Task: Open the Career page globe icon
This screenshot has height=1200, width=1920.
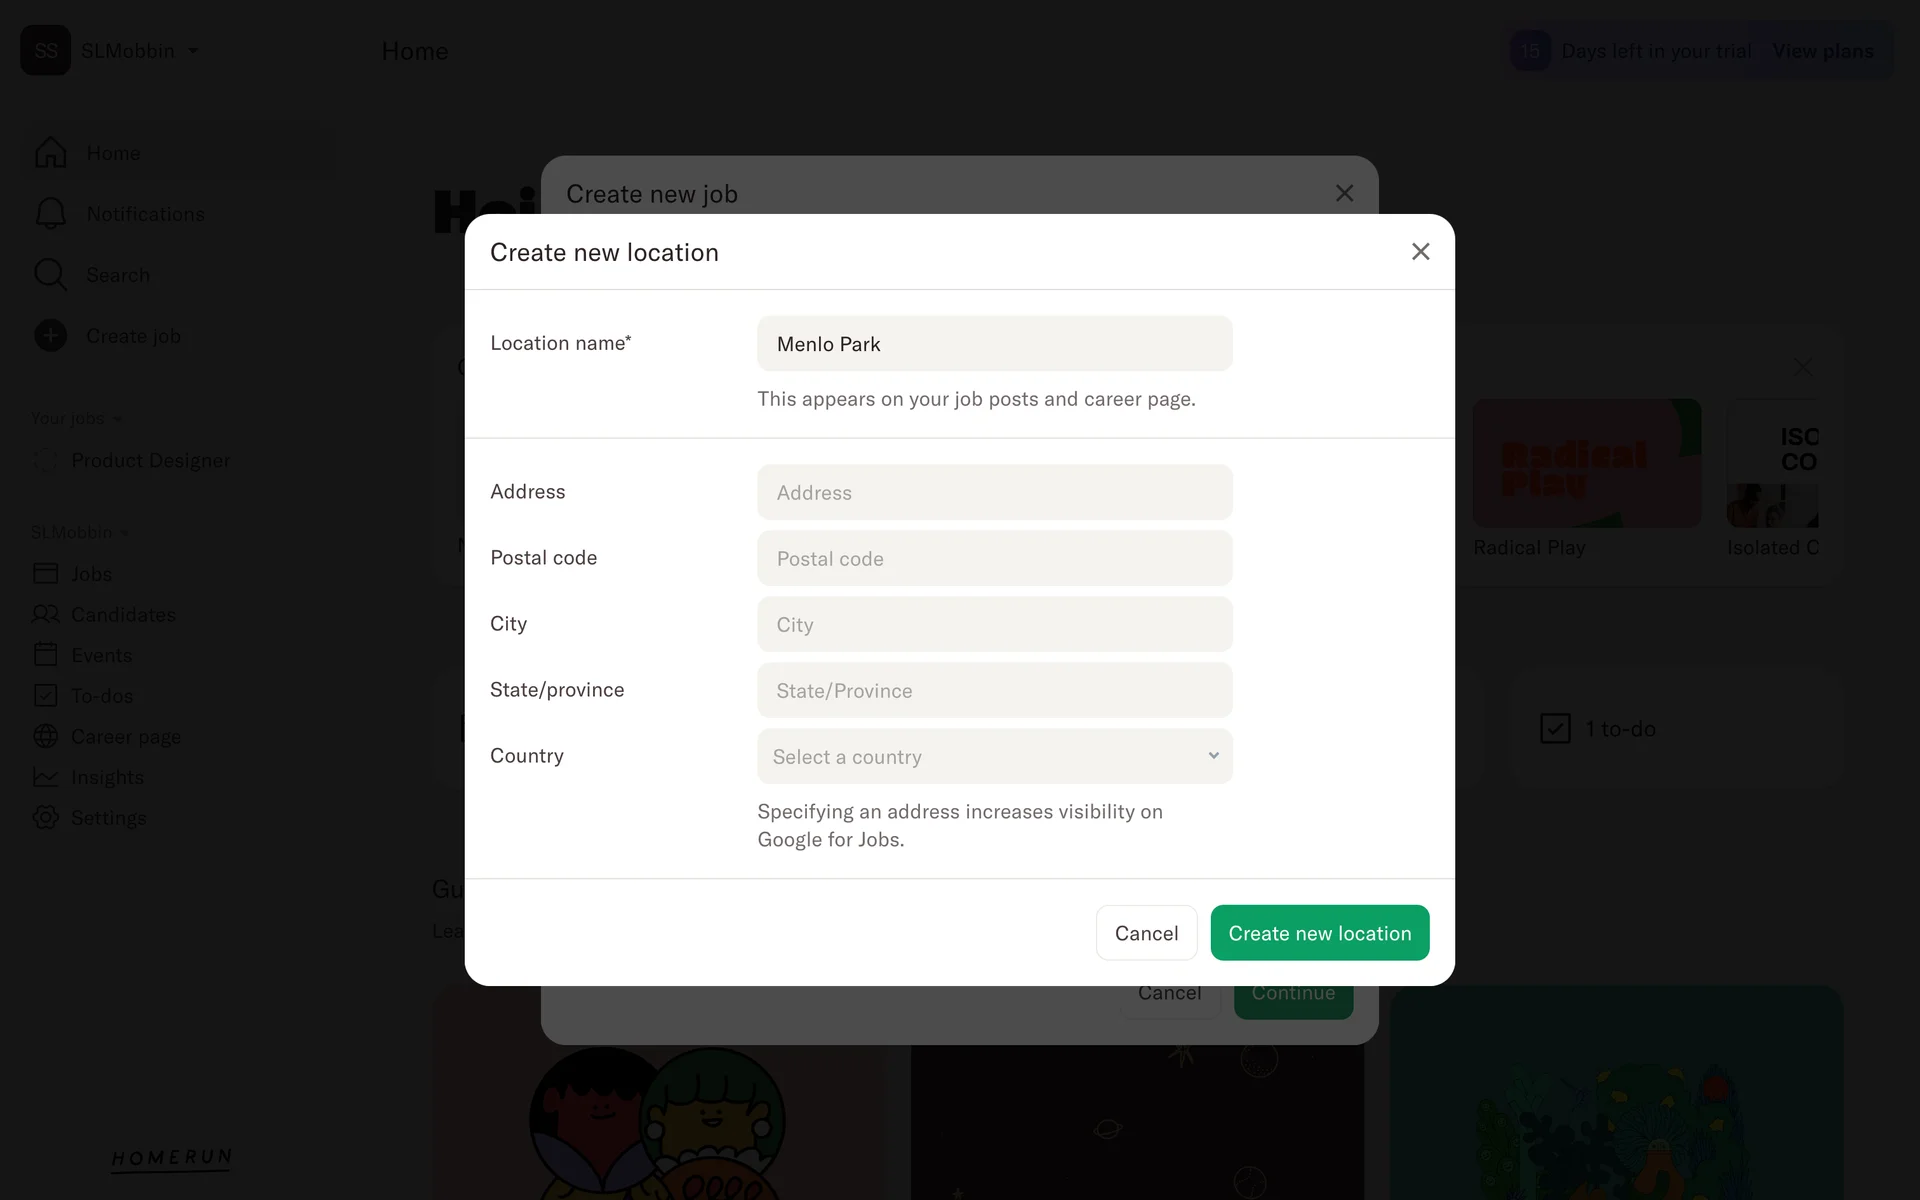Action: click(x=46, y=737)
